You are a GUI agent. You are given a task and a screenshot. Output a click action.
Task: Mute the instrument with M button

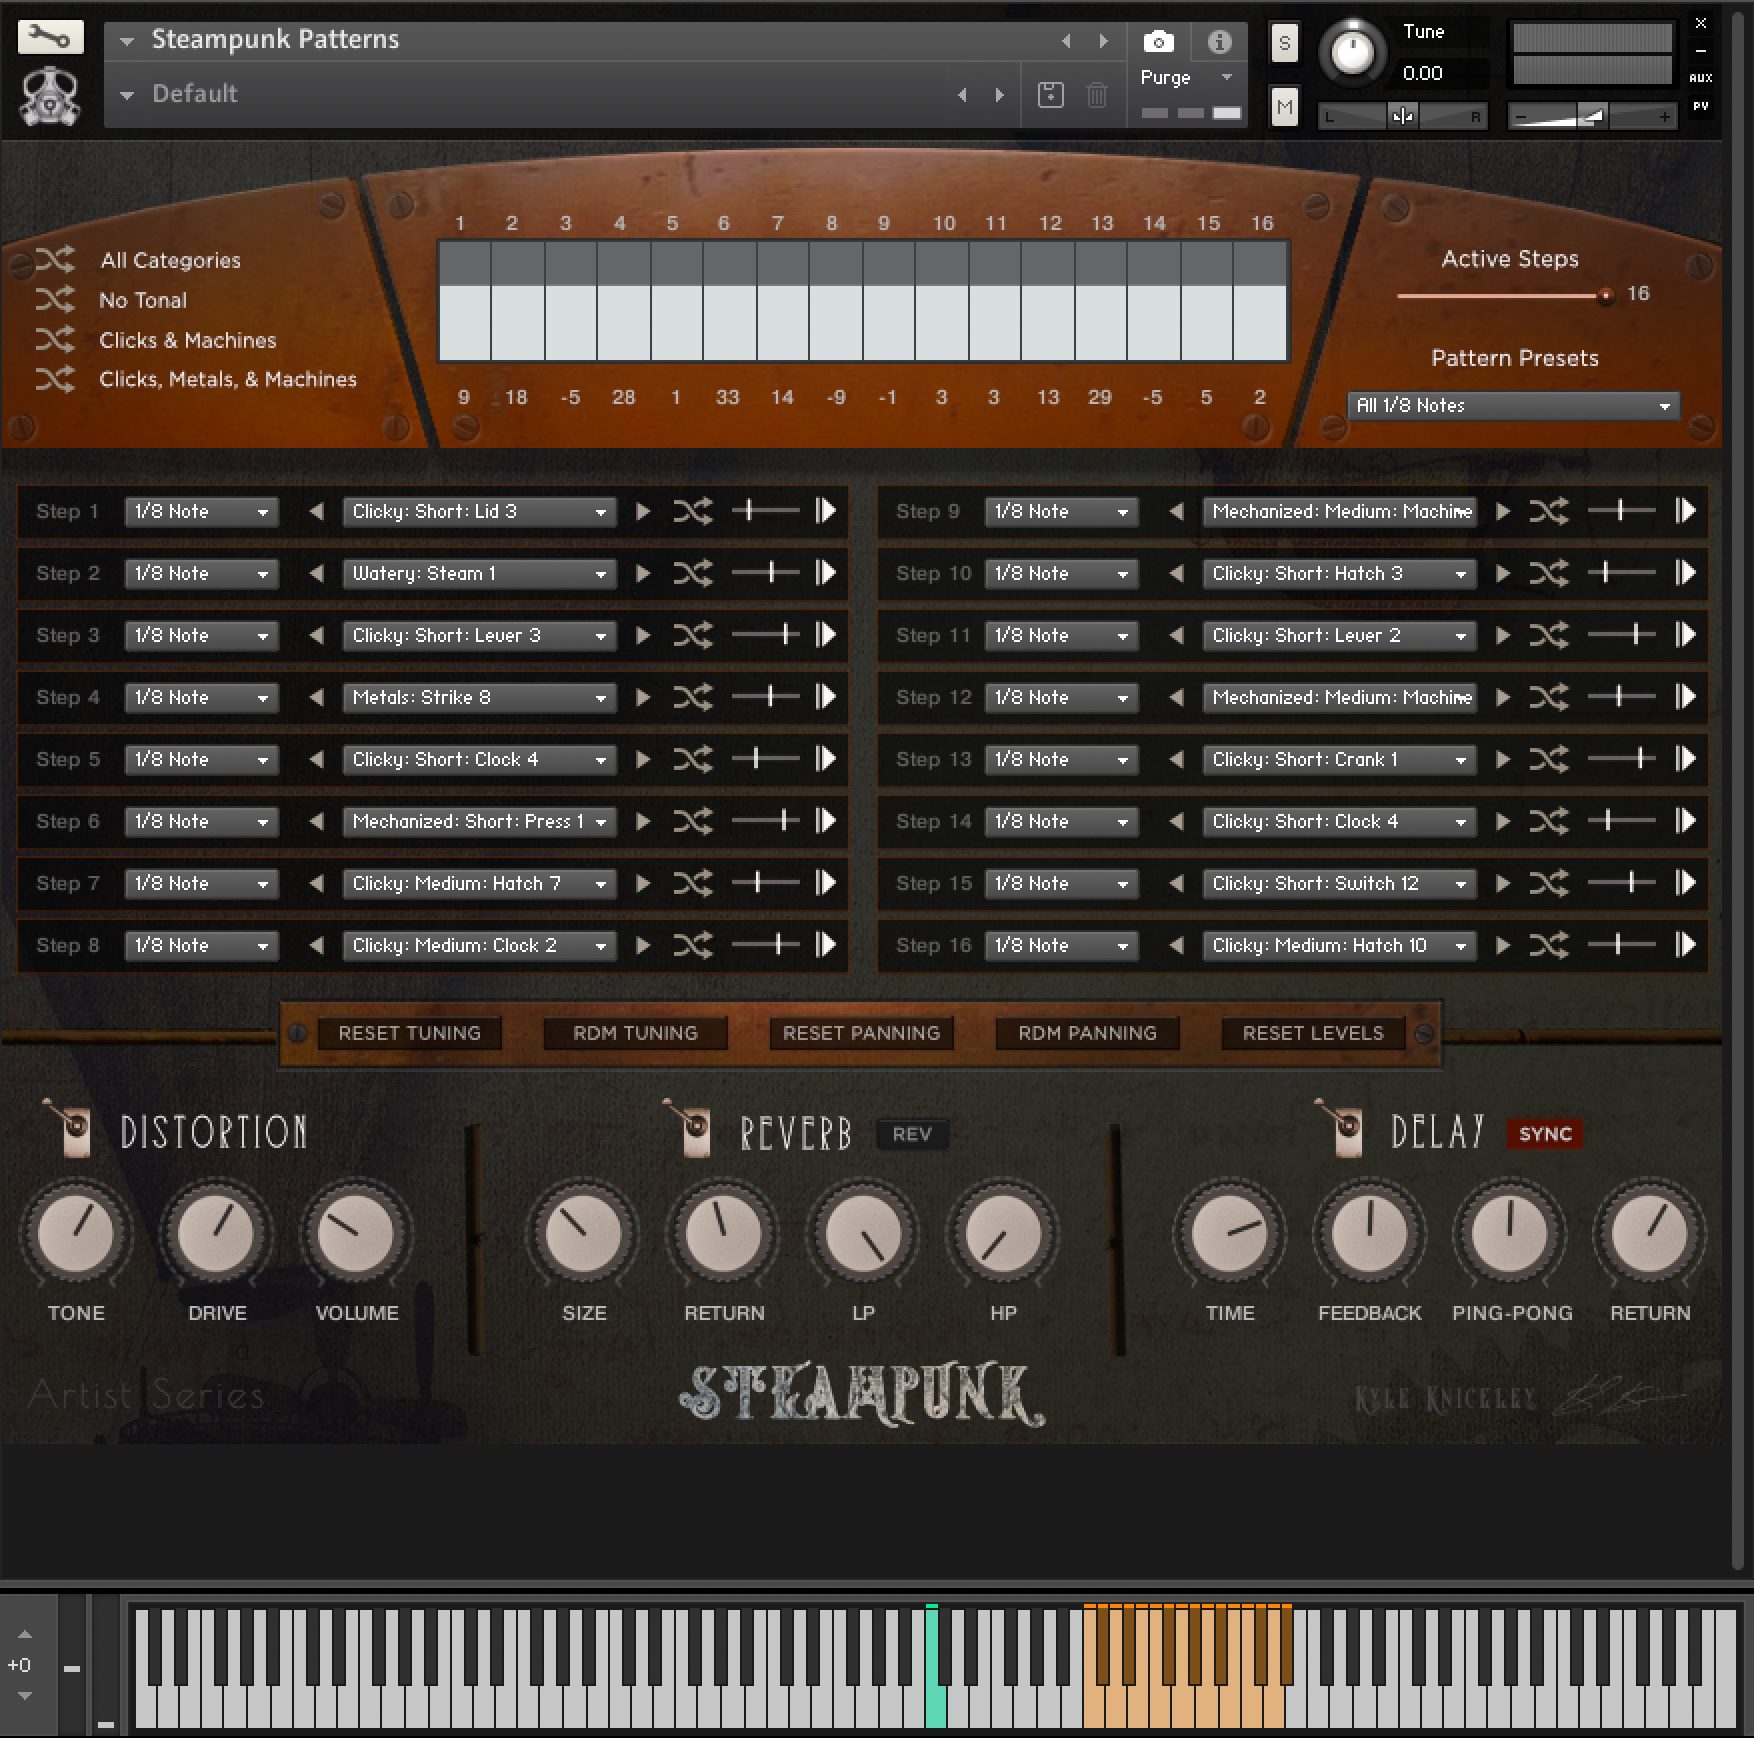pyautogui.click(x=1285, y=107)
